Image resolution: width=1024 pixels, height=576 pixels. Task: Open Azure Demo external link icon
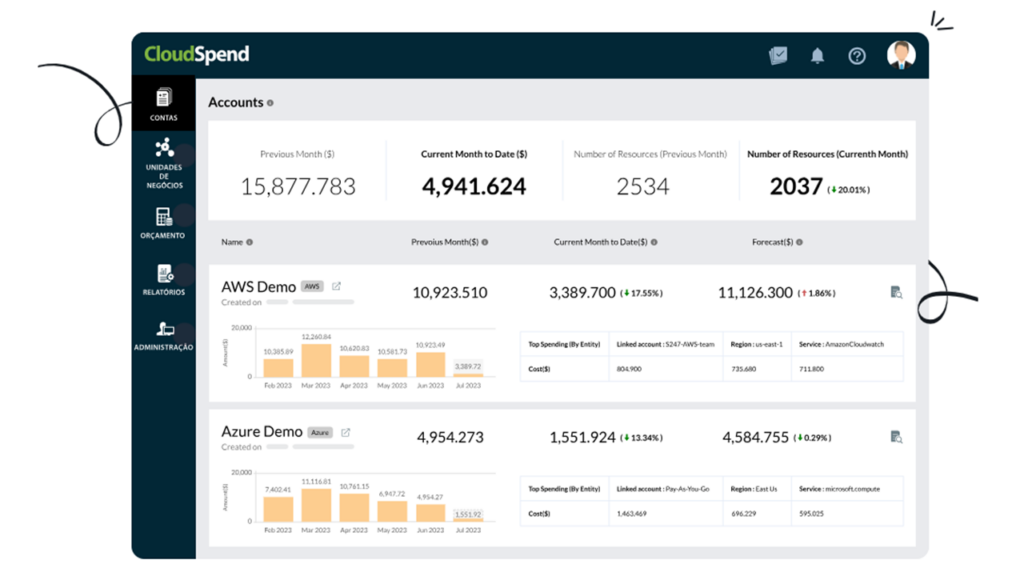(x=345, y=432)
